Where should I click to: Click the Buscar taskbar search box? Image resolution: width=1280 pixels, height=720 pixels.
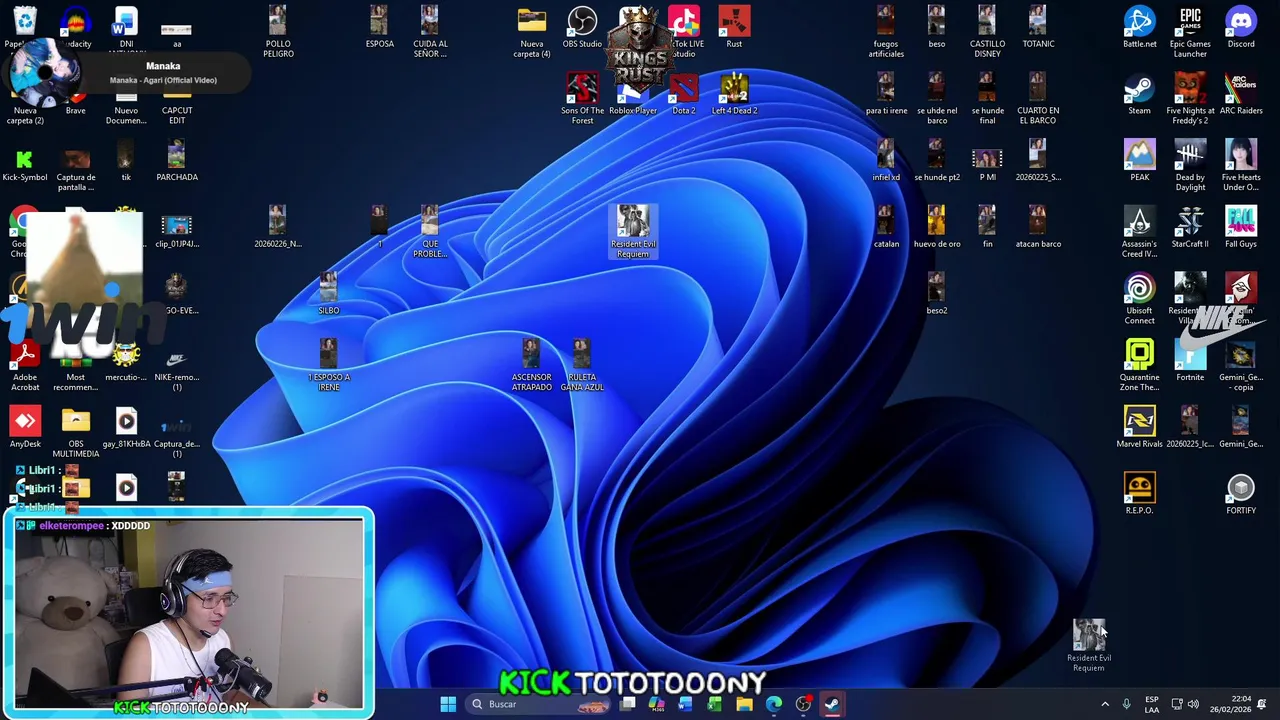pyautogui.click(x=537, y=704)
